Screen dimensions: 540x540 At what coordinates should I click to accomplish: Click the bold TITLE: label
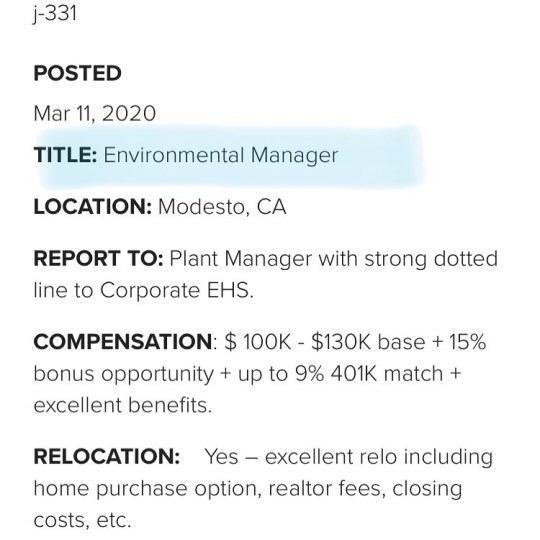coord(65,155)
